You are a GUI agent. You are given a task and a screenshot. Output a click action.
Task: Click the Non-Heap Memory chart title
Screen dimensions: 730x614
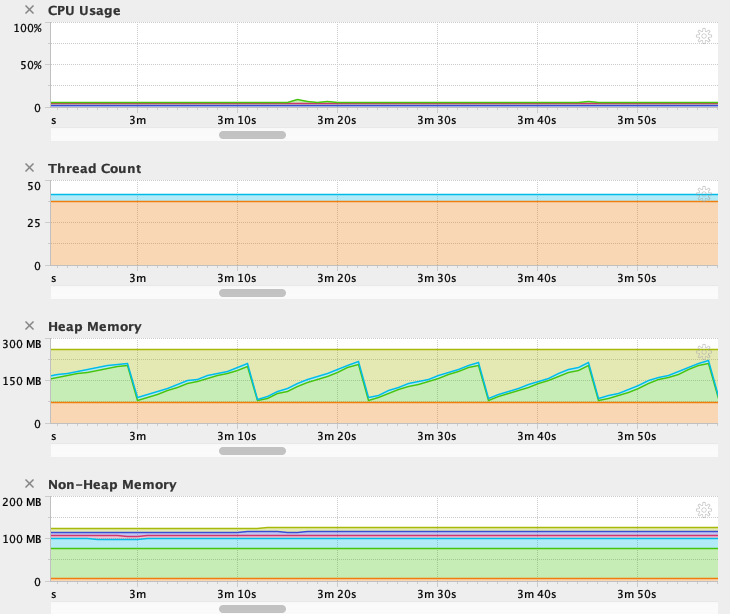click(x=111, y=485)
